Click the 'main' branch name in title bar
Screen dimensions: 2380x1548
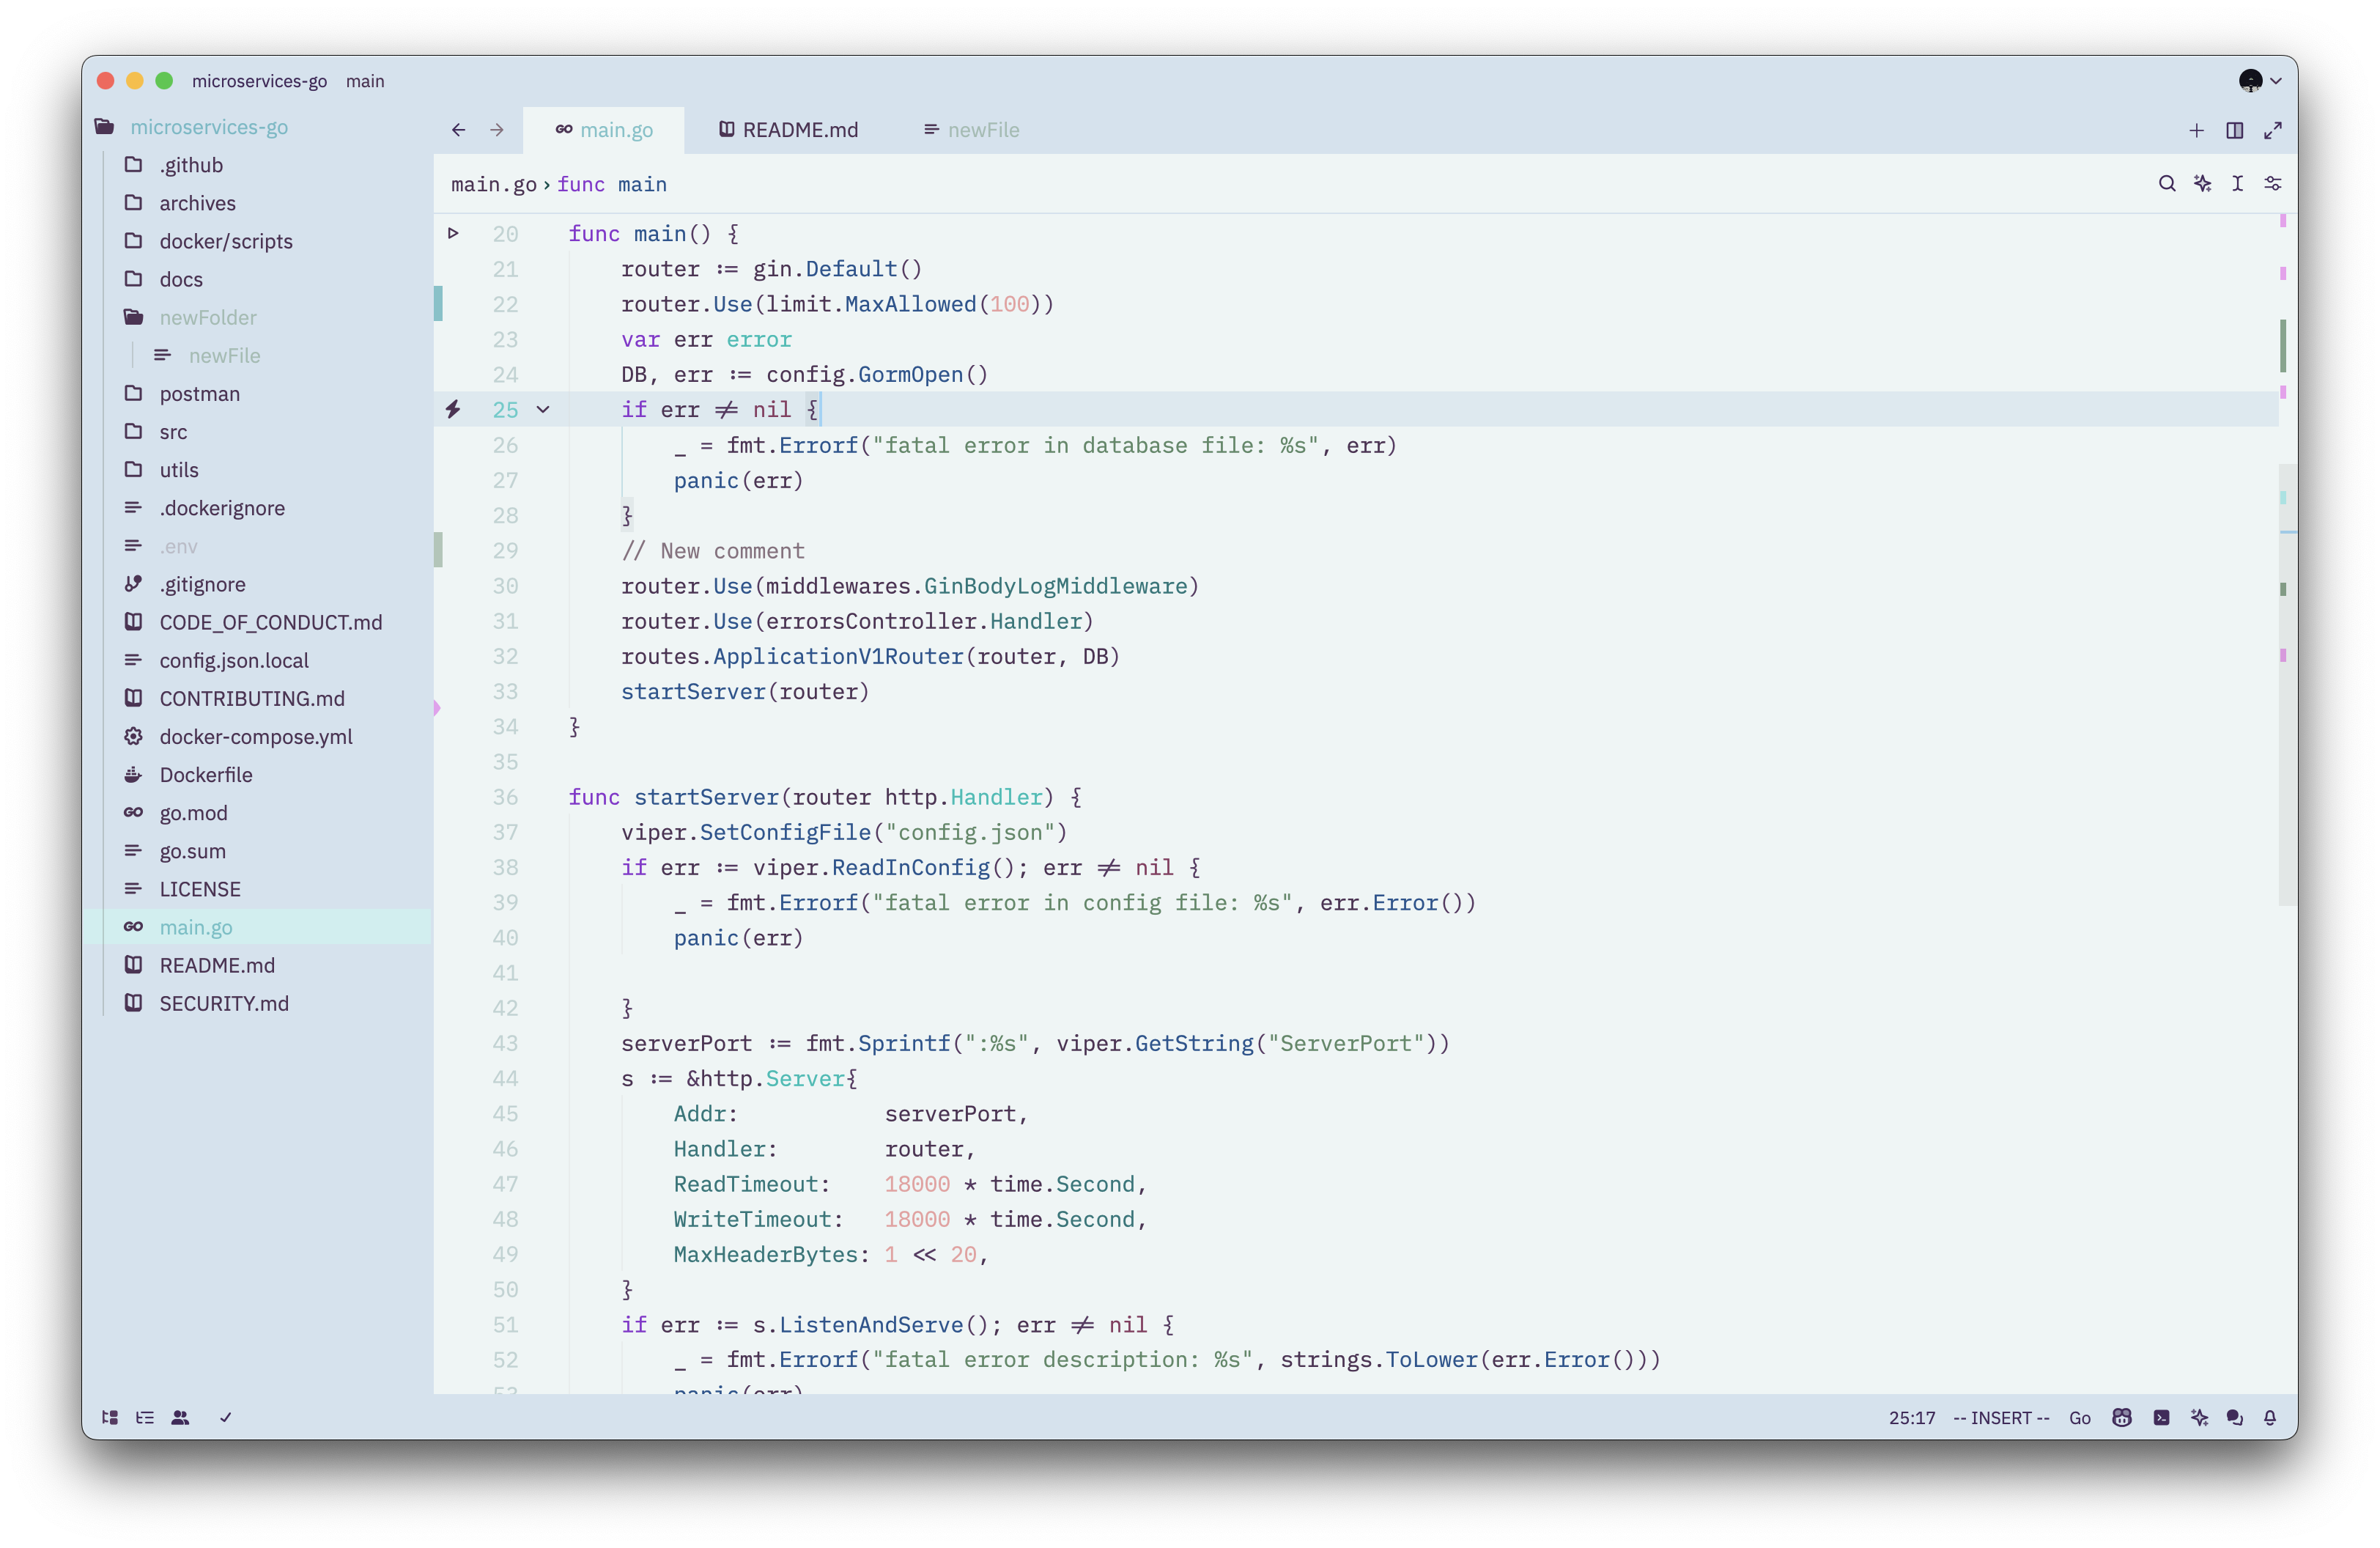click(x=365, y=81)
